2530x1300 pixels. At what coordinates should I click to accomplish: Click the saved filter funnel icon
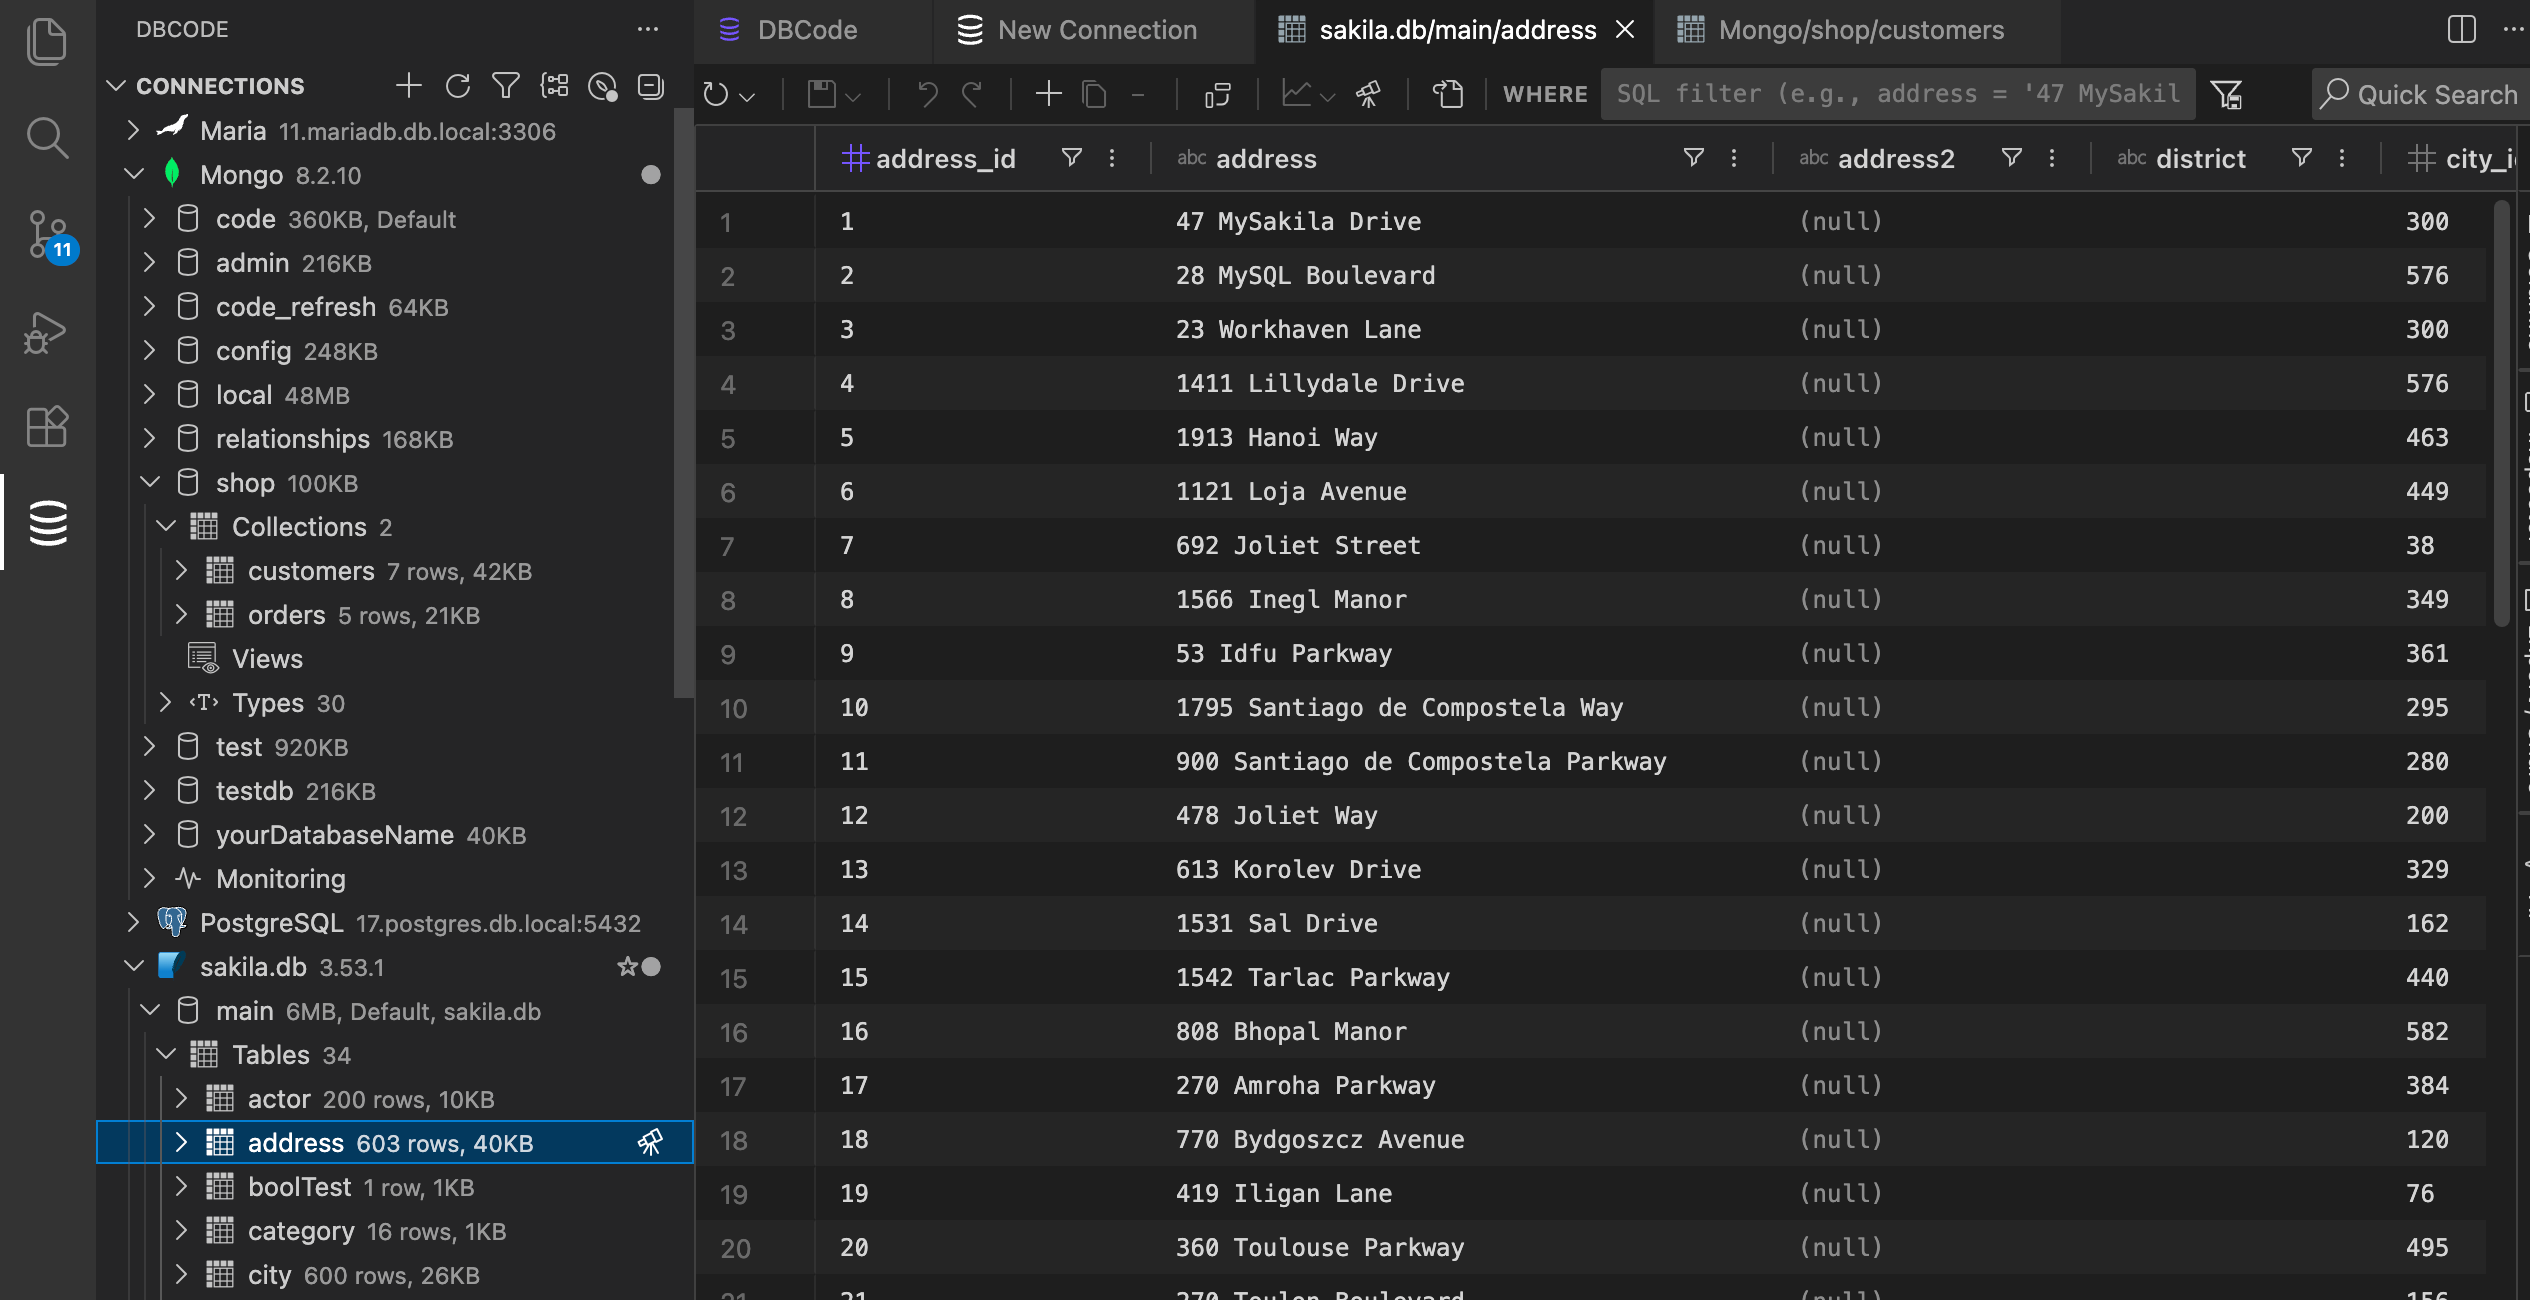(x=2226, y=95)
